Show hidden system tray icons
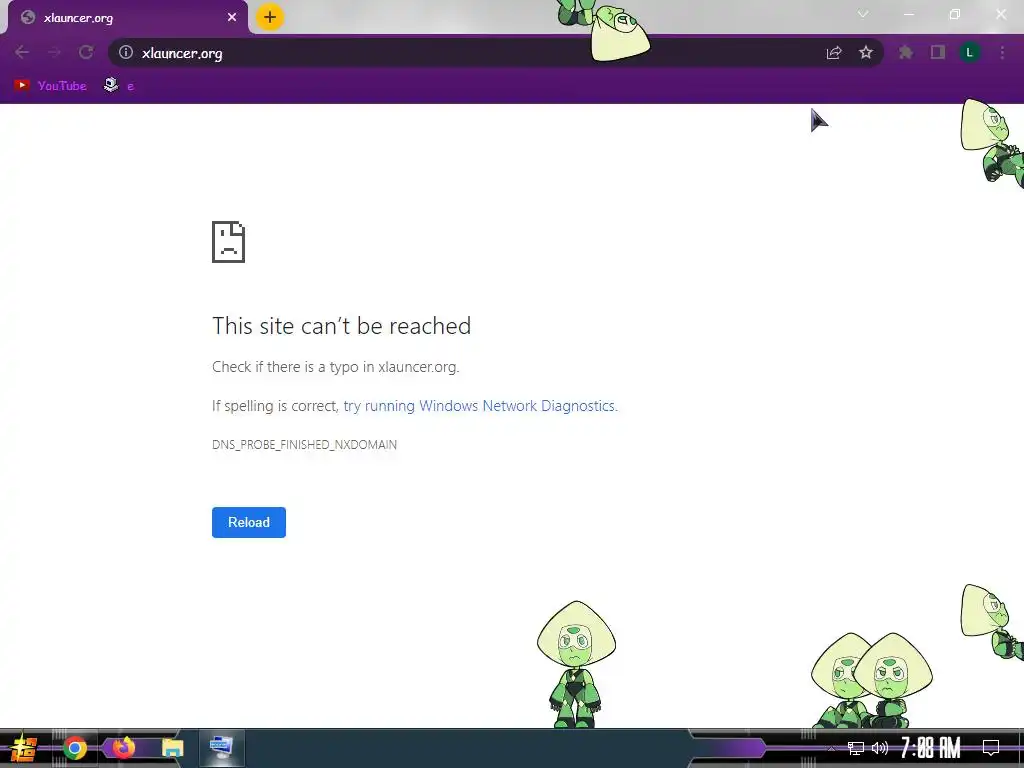 click(831, 748)
